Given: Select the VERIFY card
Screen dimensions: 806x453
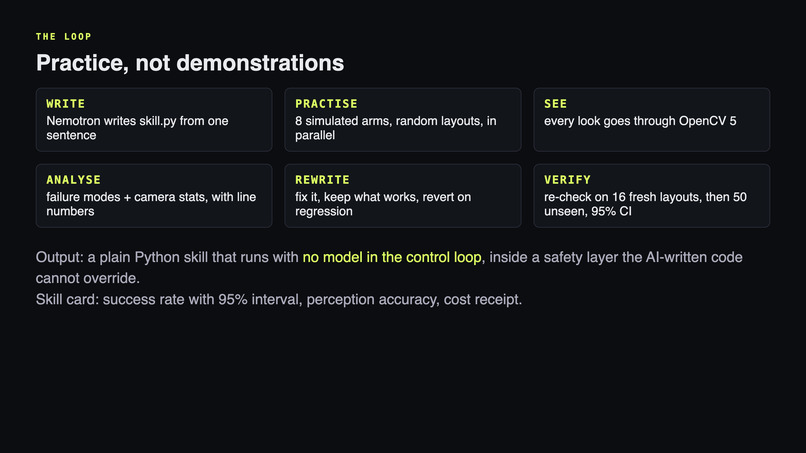Looking at the screenshot, I should (651, 196).
